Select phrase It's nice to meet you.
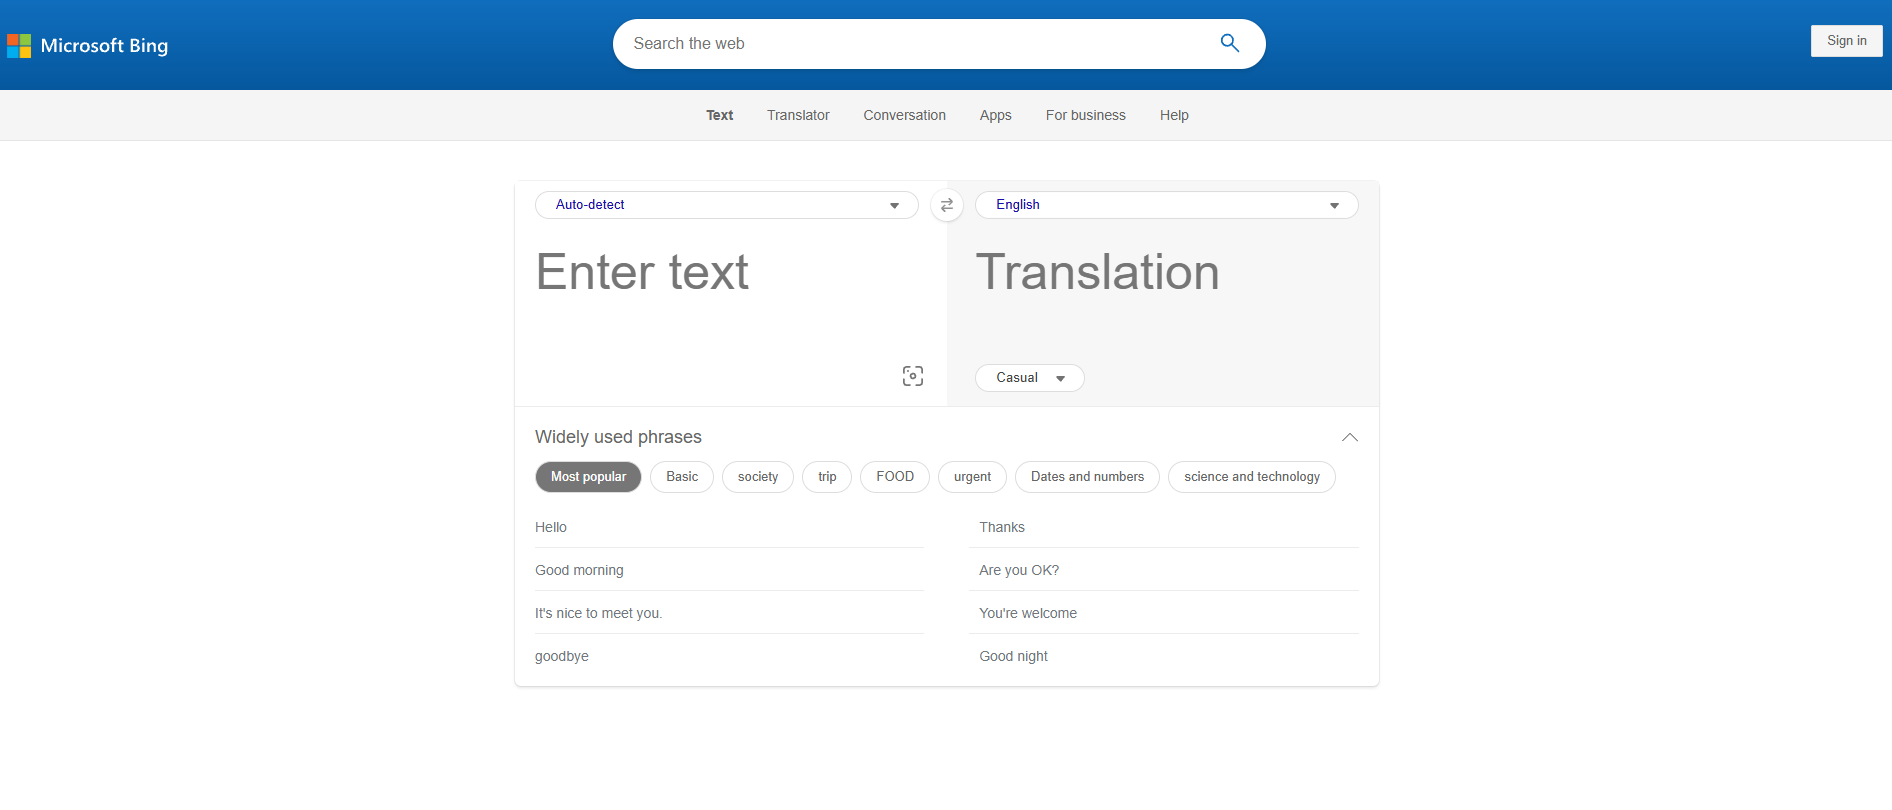This screenshot has height=810, width=1892. 729,613
